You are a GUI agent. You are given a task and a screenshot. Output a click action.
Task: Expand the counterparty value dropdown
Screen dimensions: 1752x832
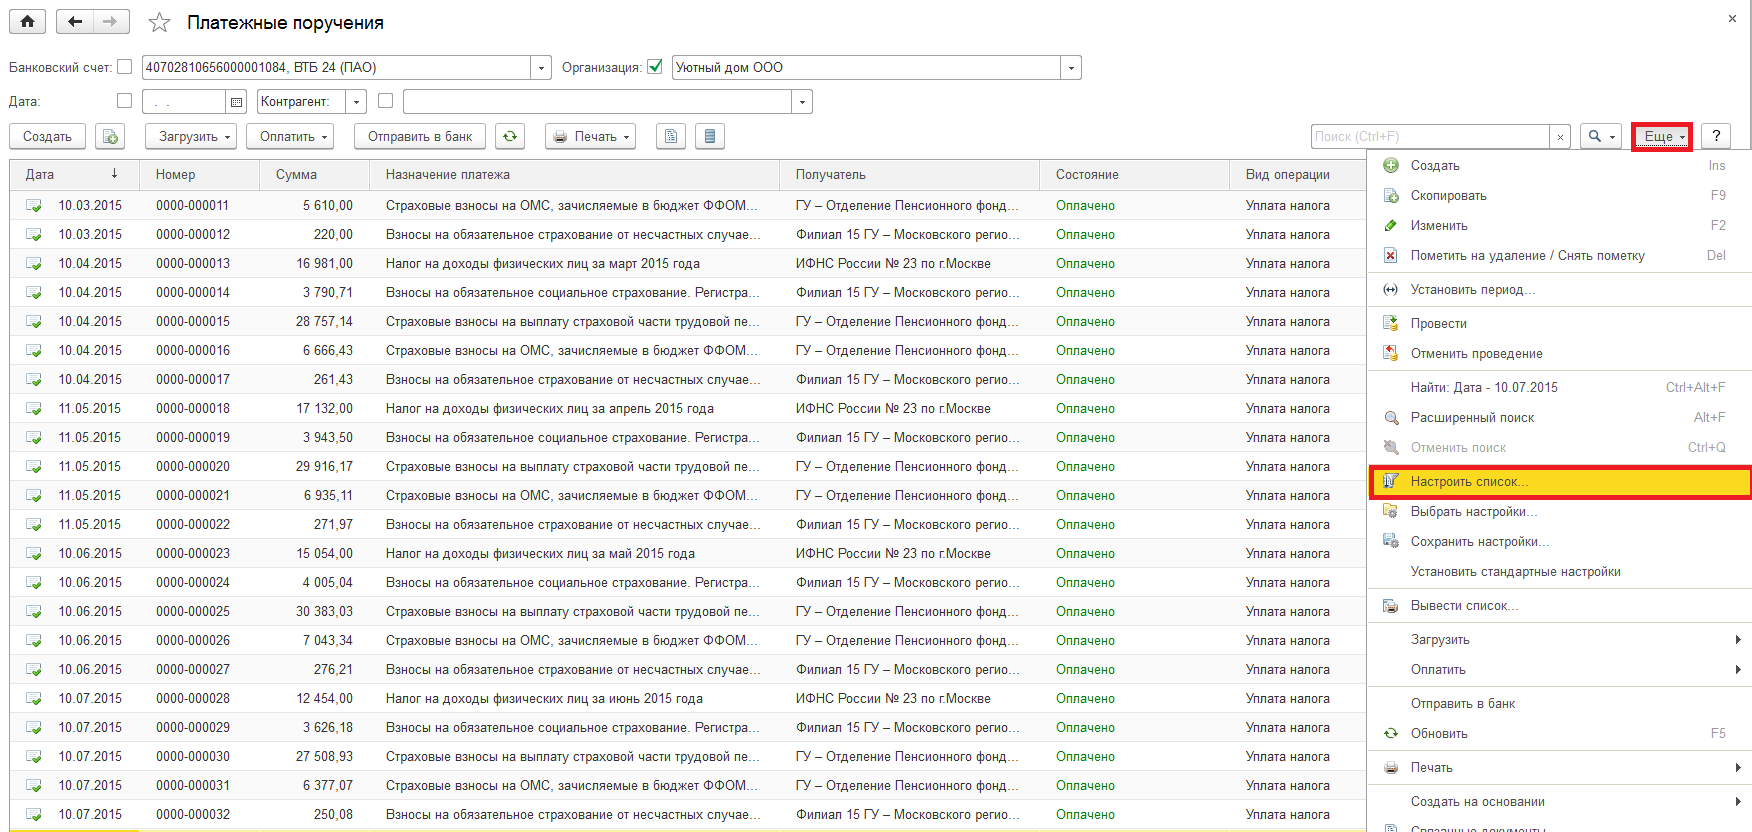[802, 102]
